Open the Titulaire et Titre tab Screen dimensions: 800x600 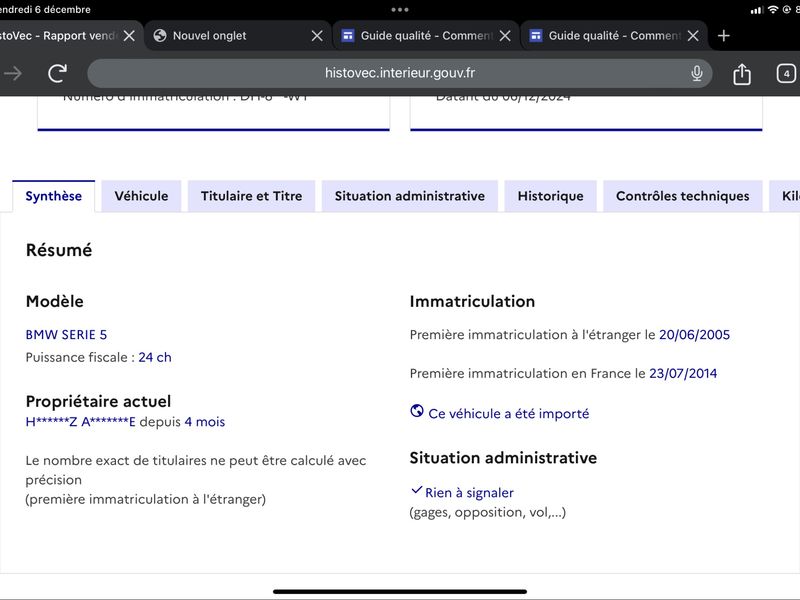point(252,196)
